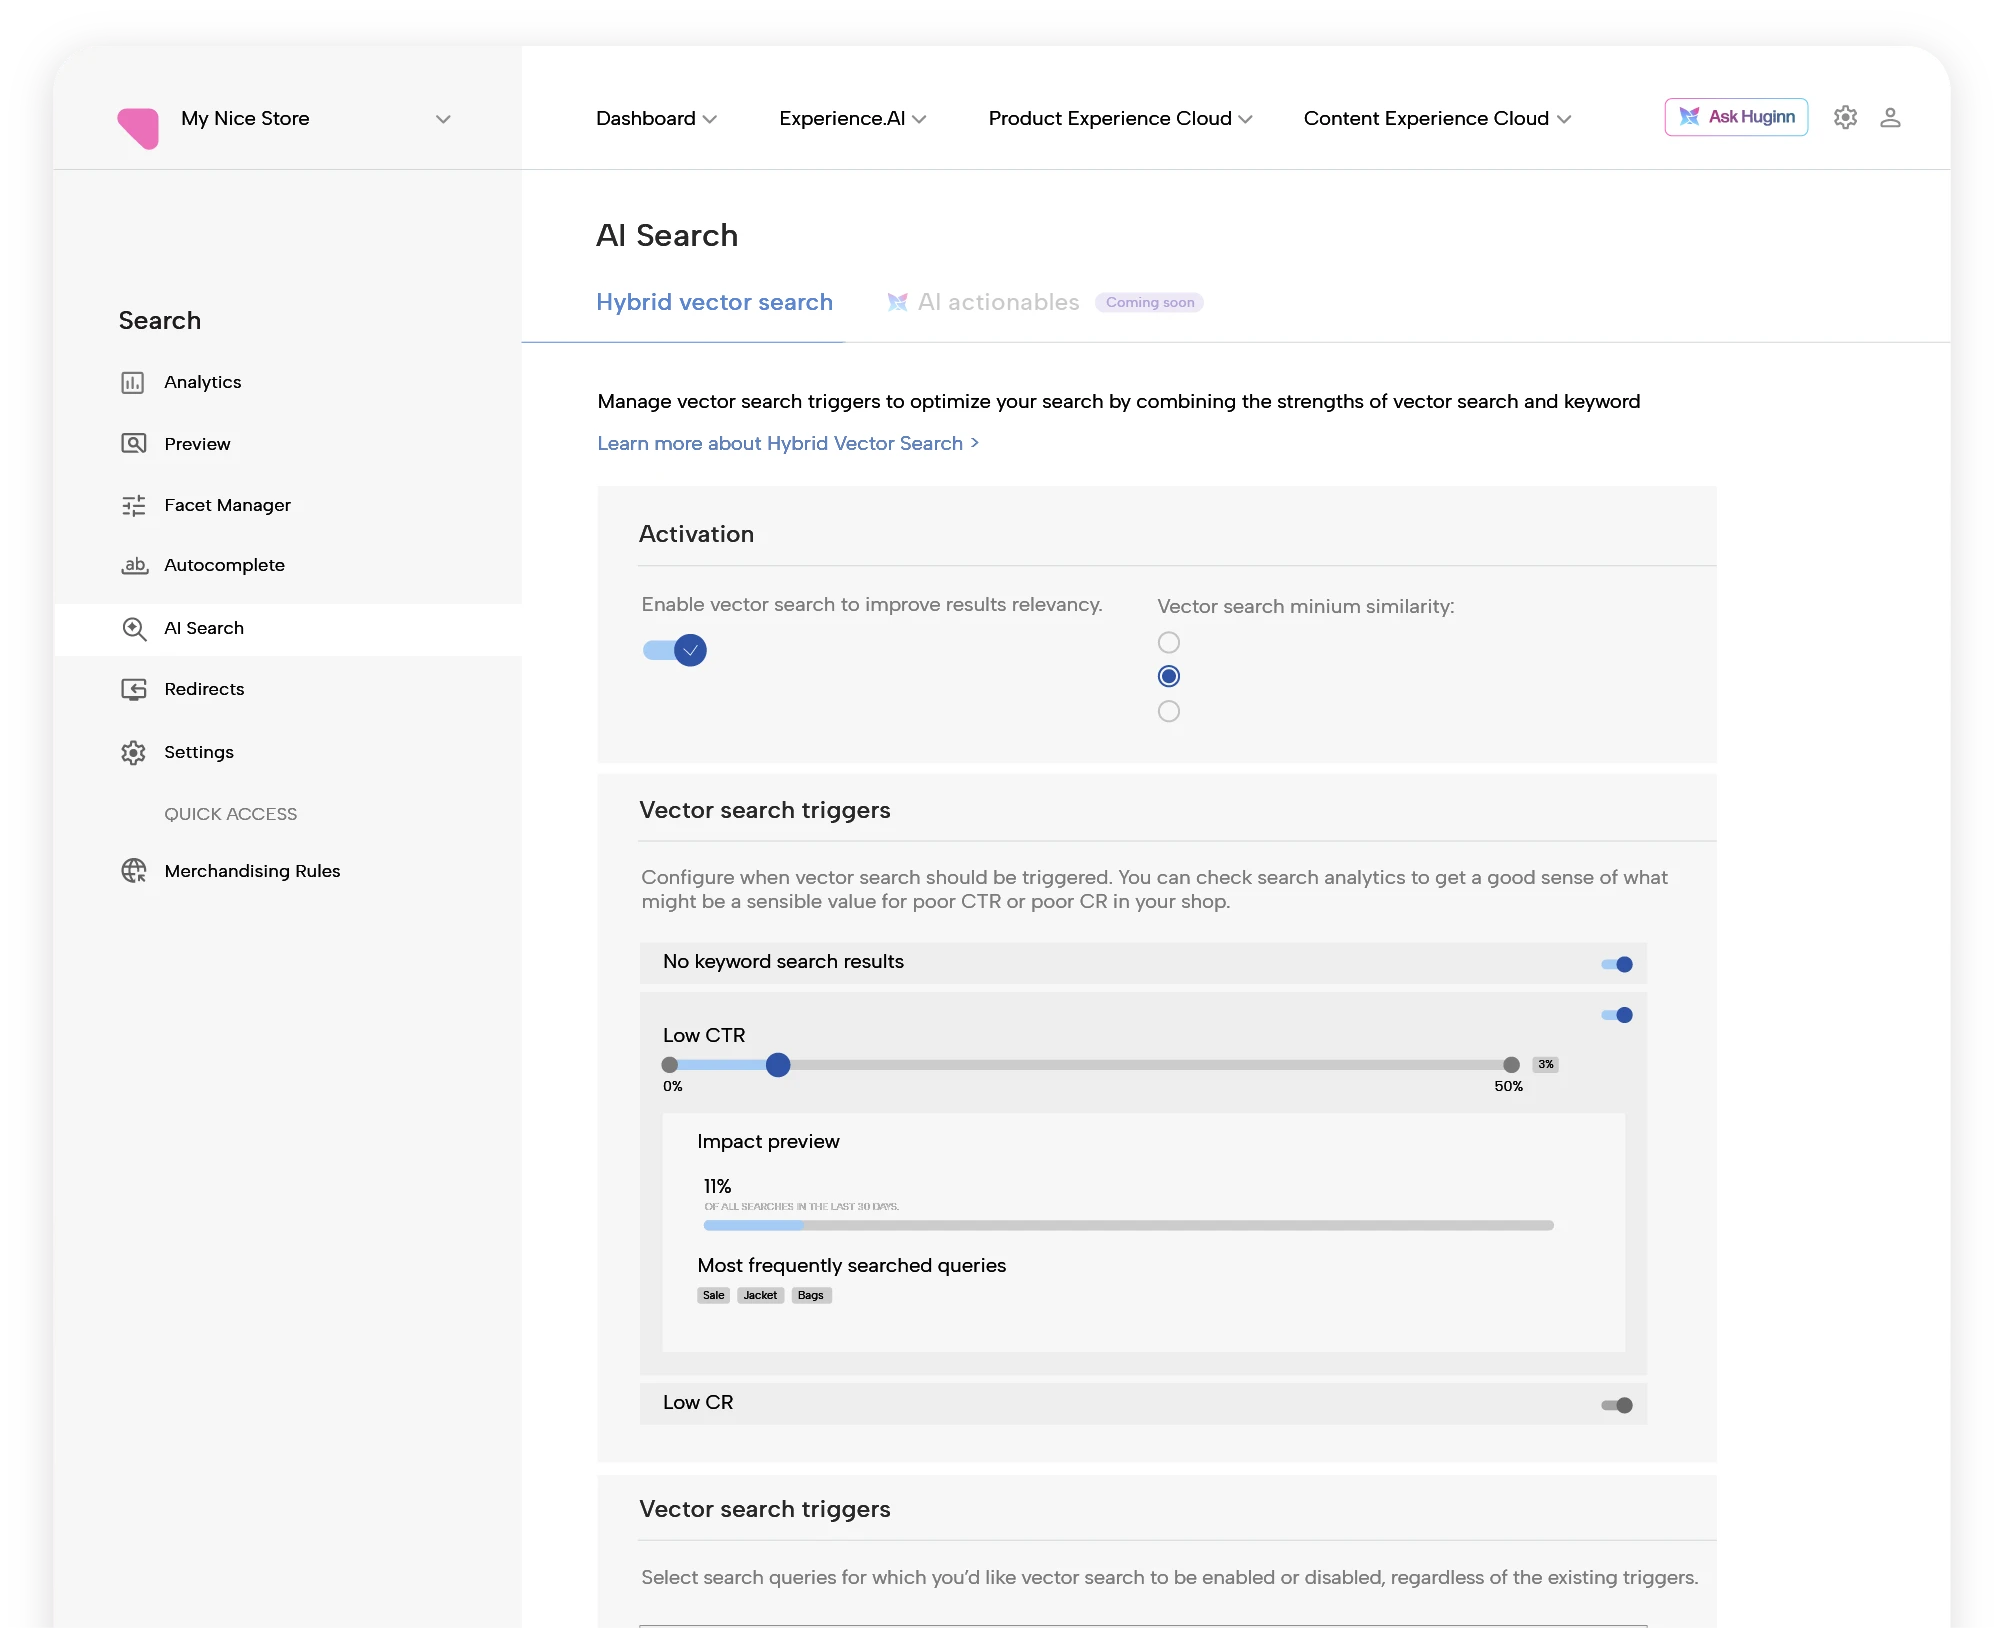The image size is (2005, 1628).
Task: Open the Analytics chart icon
Action: pos(133,383)
